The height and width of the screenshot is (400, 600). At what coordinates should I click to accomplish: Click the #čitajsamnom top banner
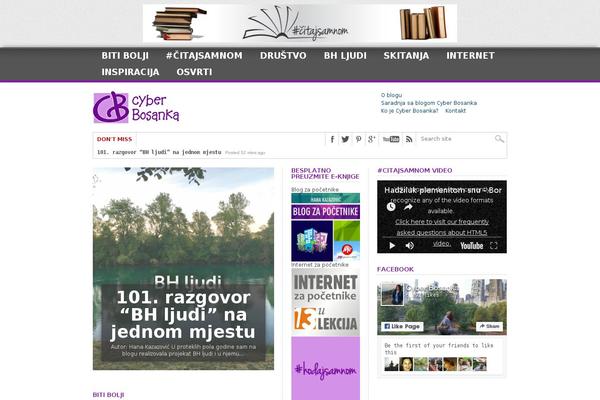click(x=300, y=23)
